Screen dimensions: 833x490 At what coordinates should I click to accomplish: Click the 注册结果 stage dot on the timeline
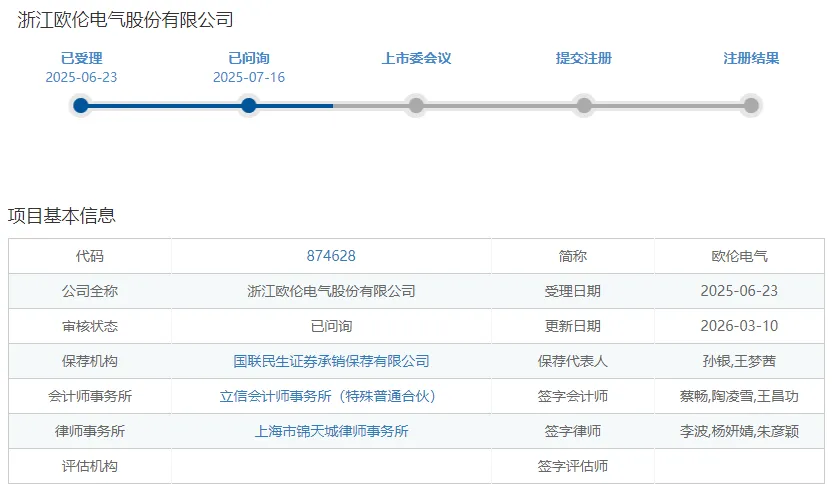[751, 105]
